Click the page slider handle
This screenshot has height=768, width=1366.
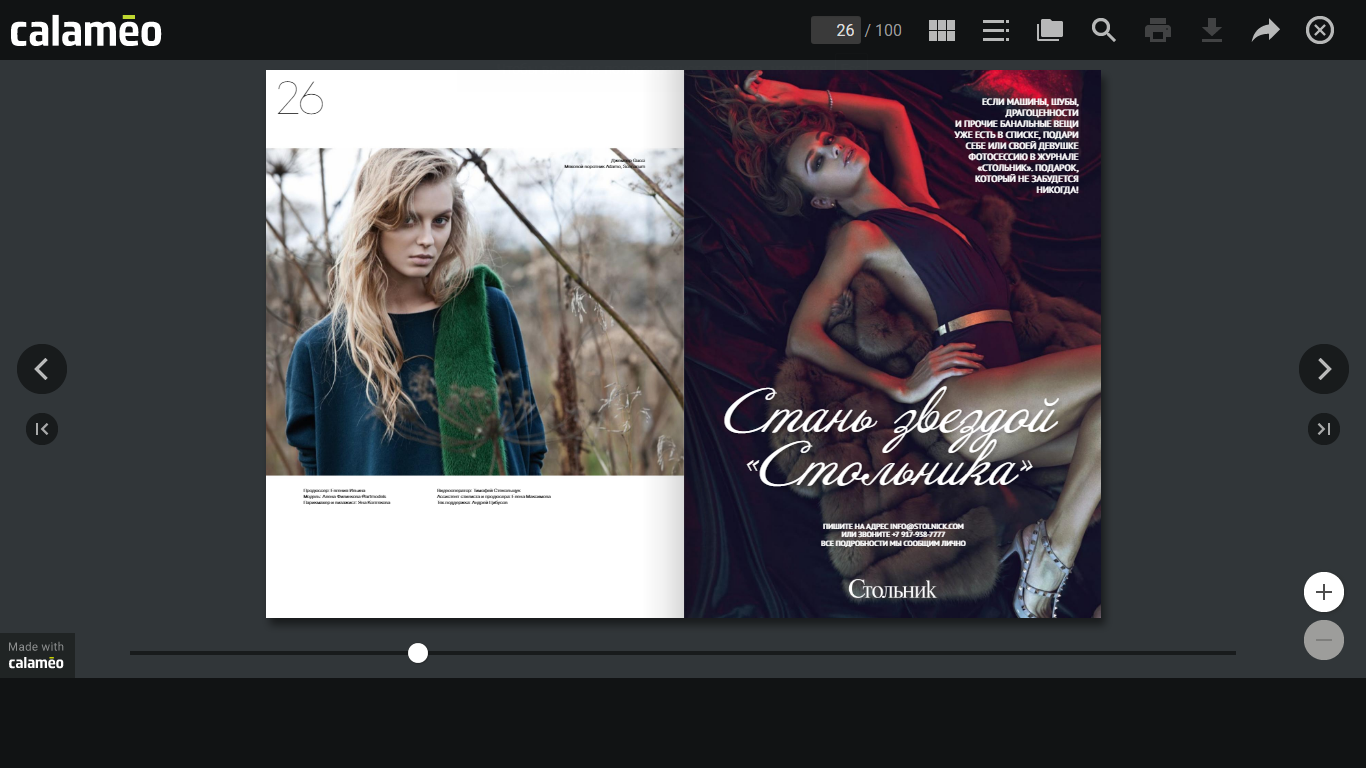418,653
